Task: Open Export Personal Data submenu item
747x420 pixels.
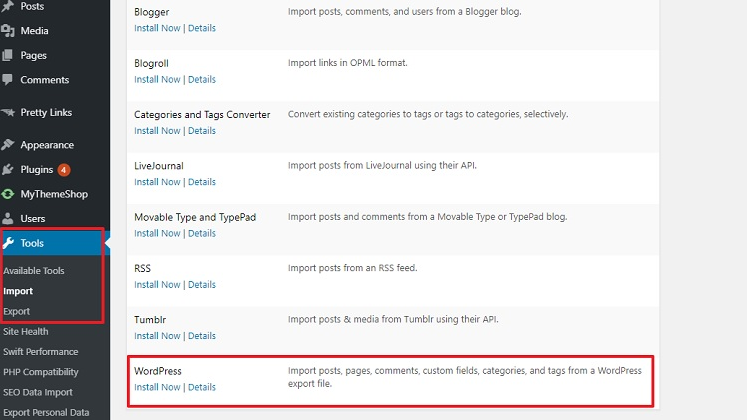Action: (46, 412)
